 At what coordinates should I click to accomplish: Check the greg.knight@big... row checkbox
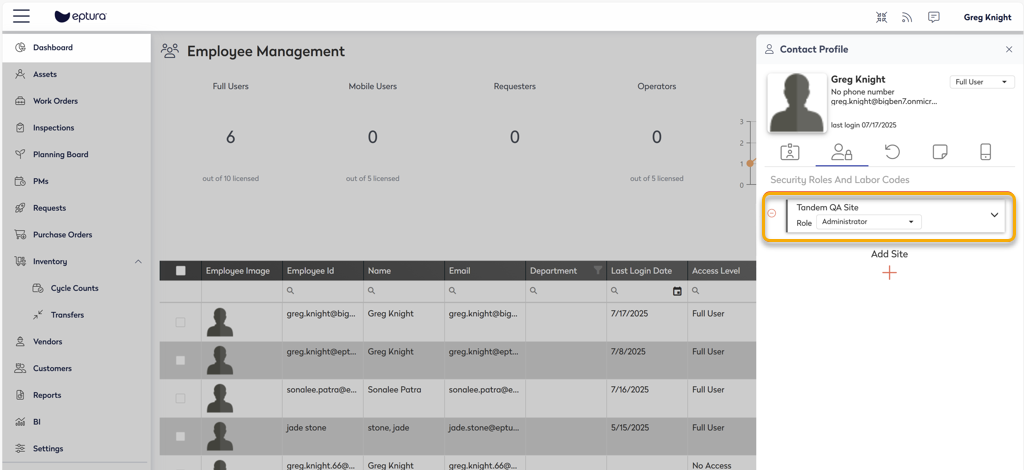tap(181, 322)
